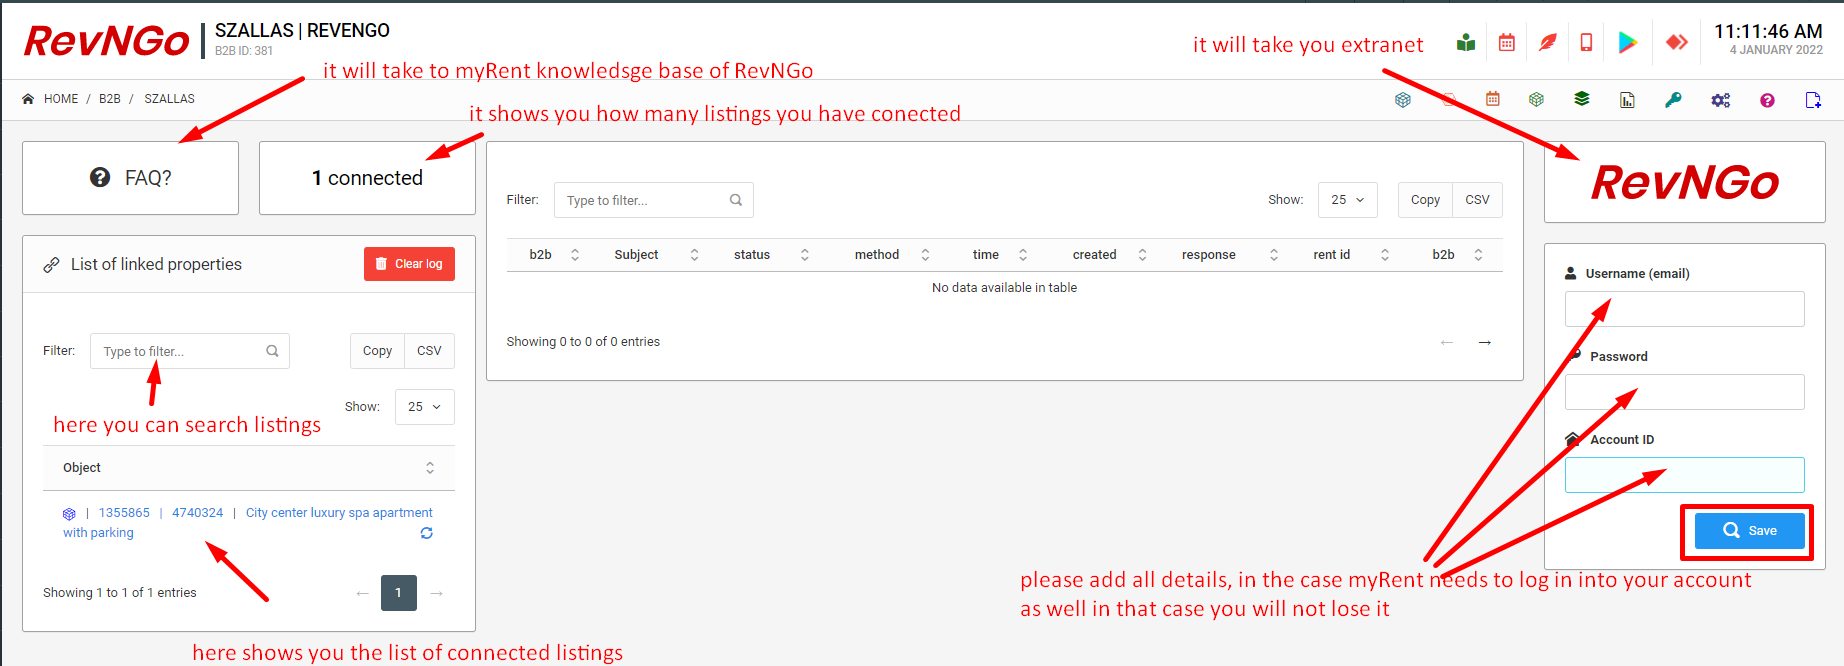Screen dimensions: 1844x666
Task: Open the red mobile phone icon
Action: [x=1586, y=42]
